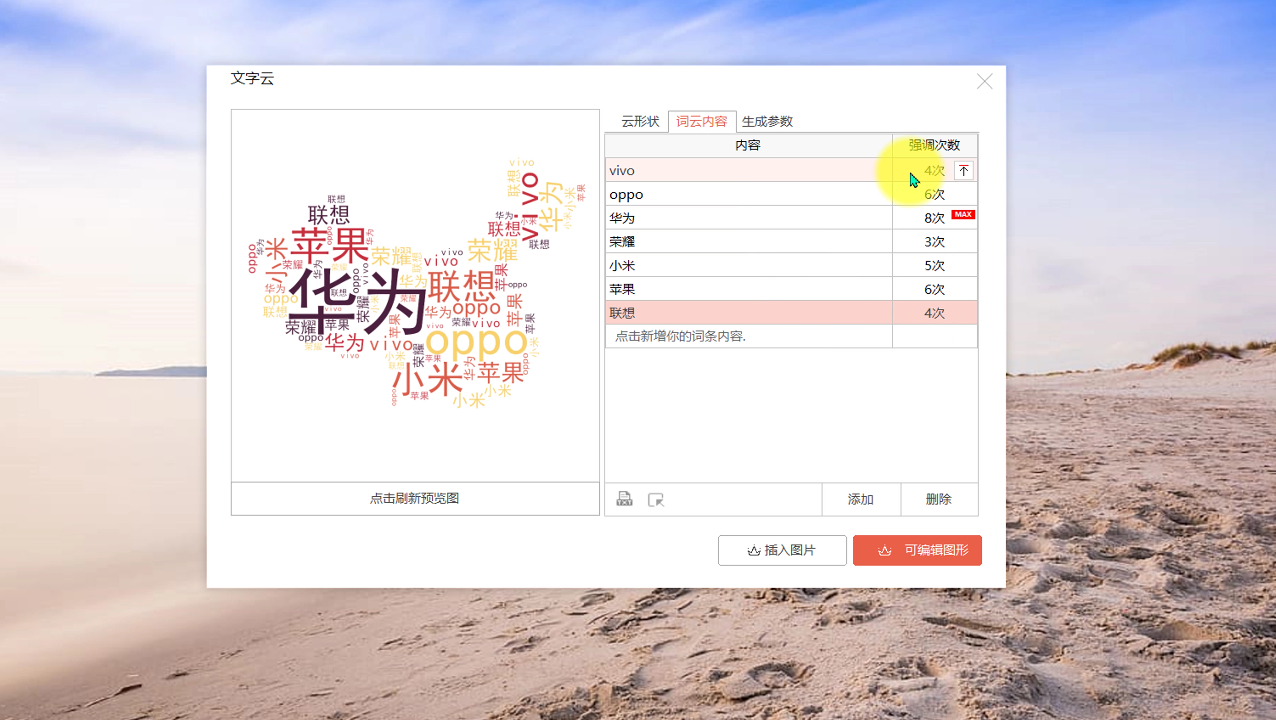The image size is (1276, 720).
Task: Click the 5次 count for 小米
Action: pos(934,265)
